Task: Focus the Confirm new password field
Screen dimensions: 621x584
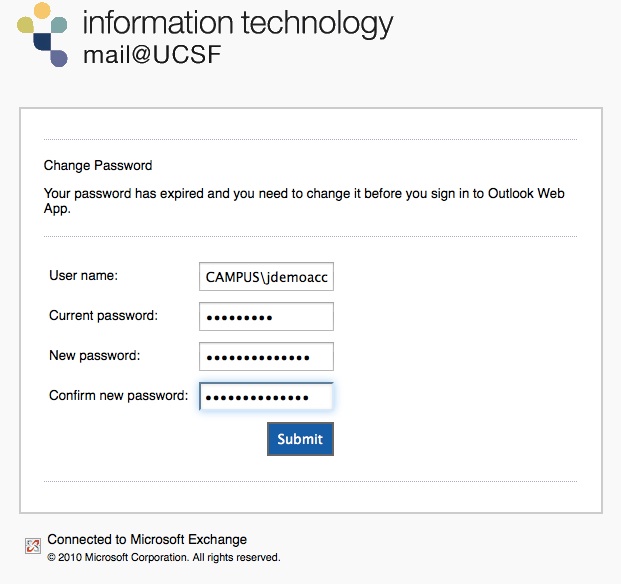Action: (x=266, y=396)
